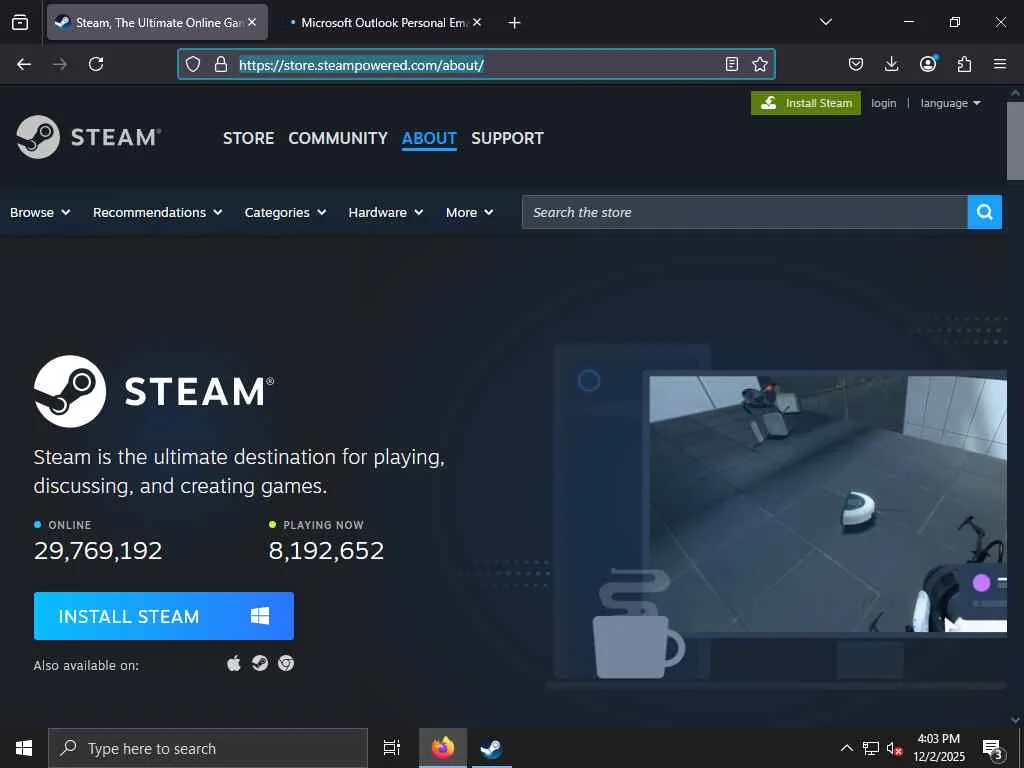Screen dimensions: 1024x768
Task: Toggle reader view icon in address bar
Action: click(731, 64)
